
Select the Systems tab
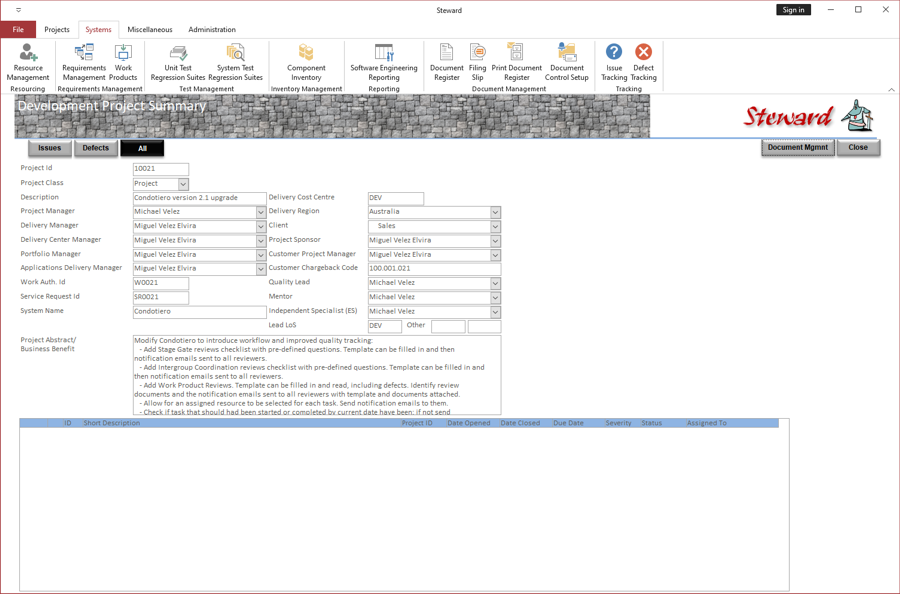coord(98,29)
